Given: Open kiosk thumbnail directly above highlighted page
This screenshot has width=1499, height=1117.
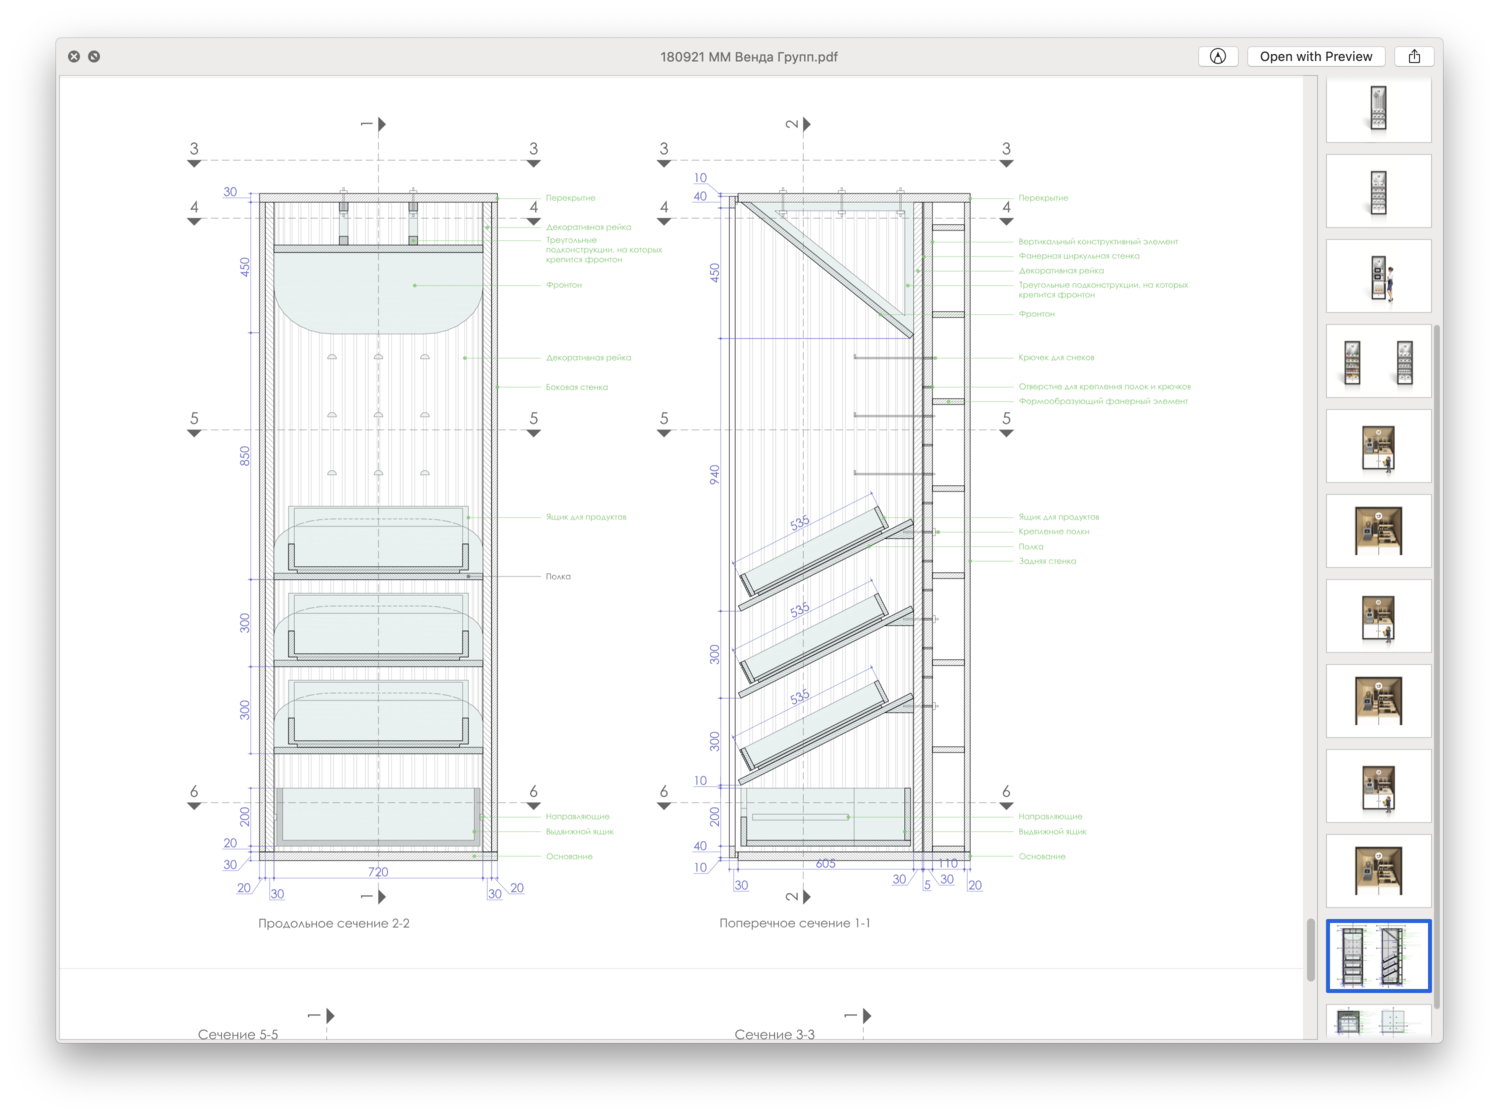Looking at the screenshot, I should [1378, 871].
